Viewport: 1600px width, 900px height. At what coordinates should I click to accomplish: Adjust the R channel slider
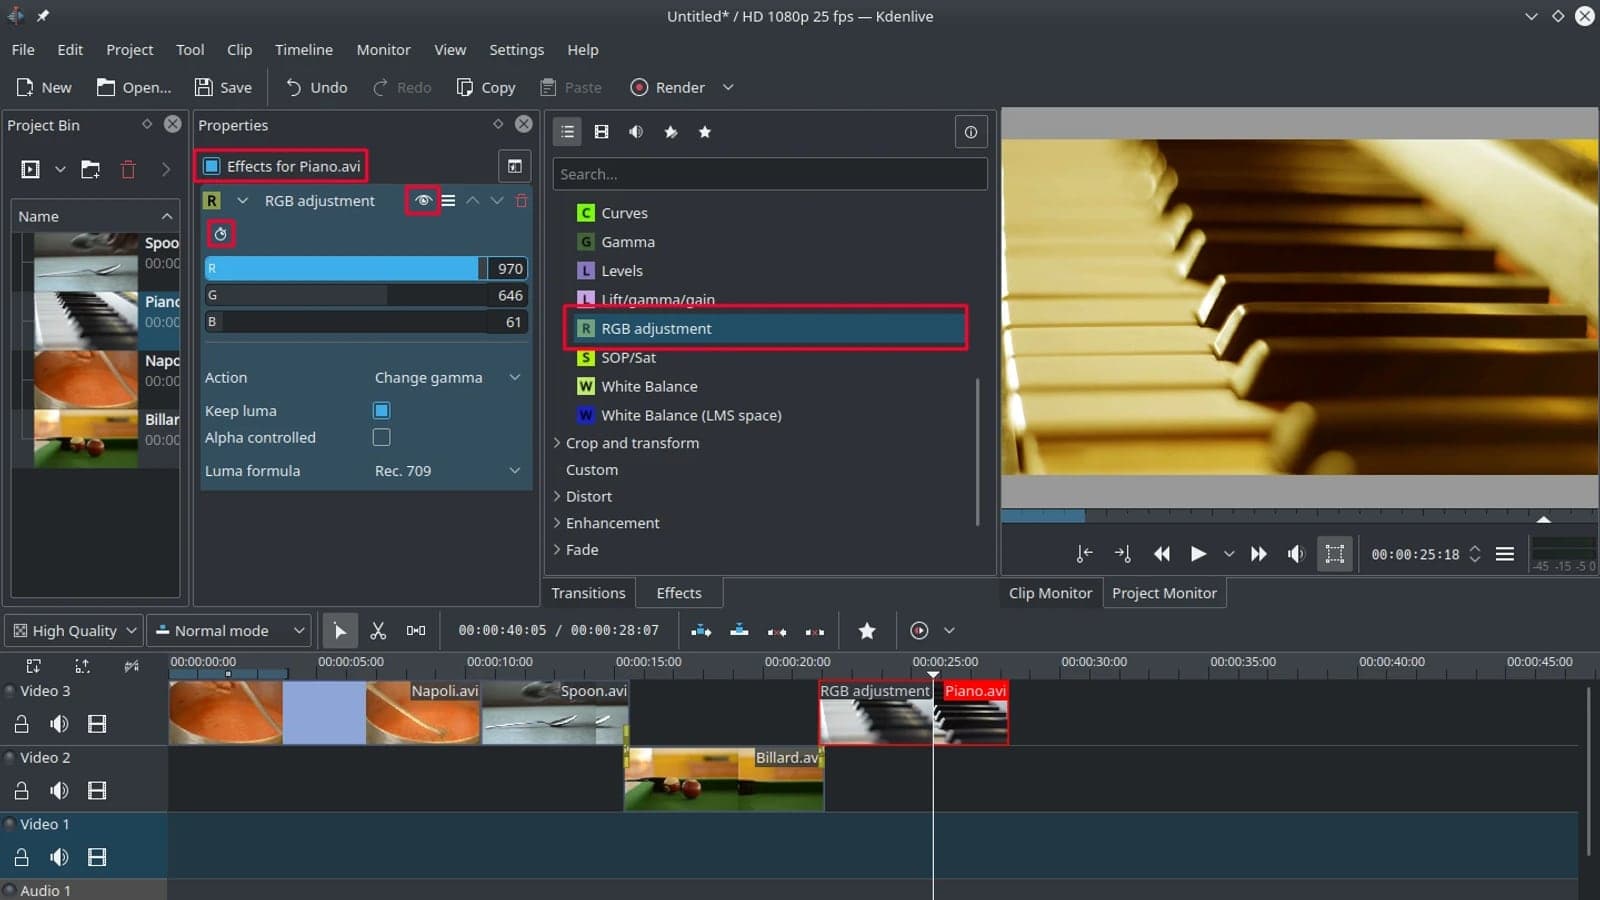point(344,268)
